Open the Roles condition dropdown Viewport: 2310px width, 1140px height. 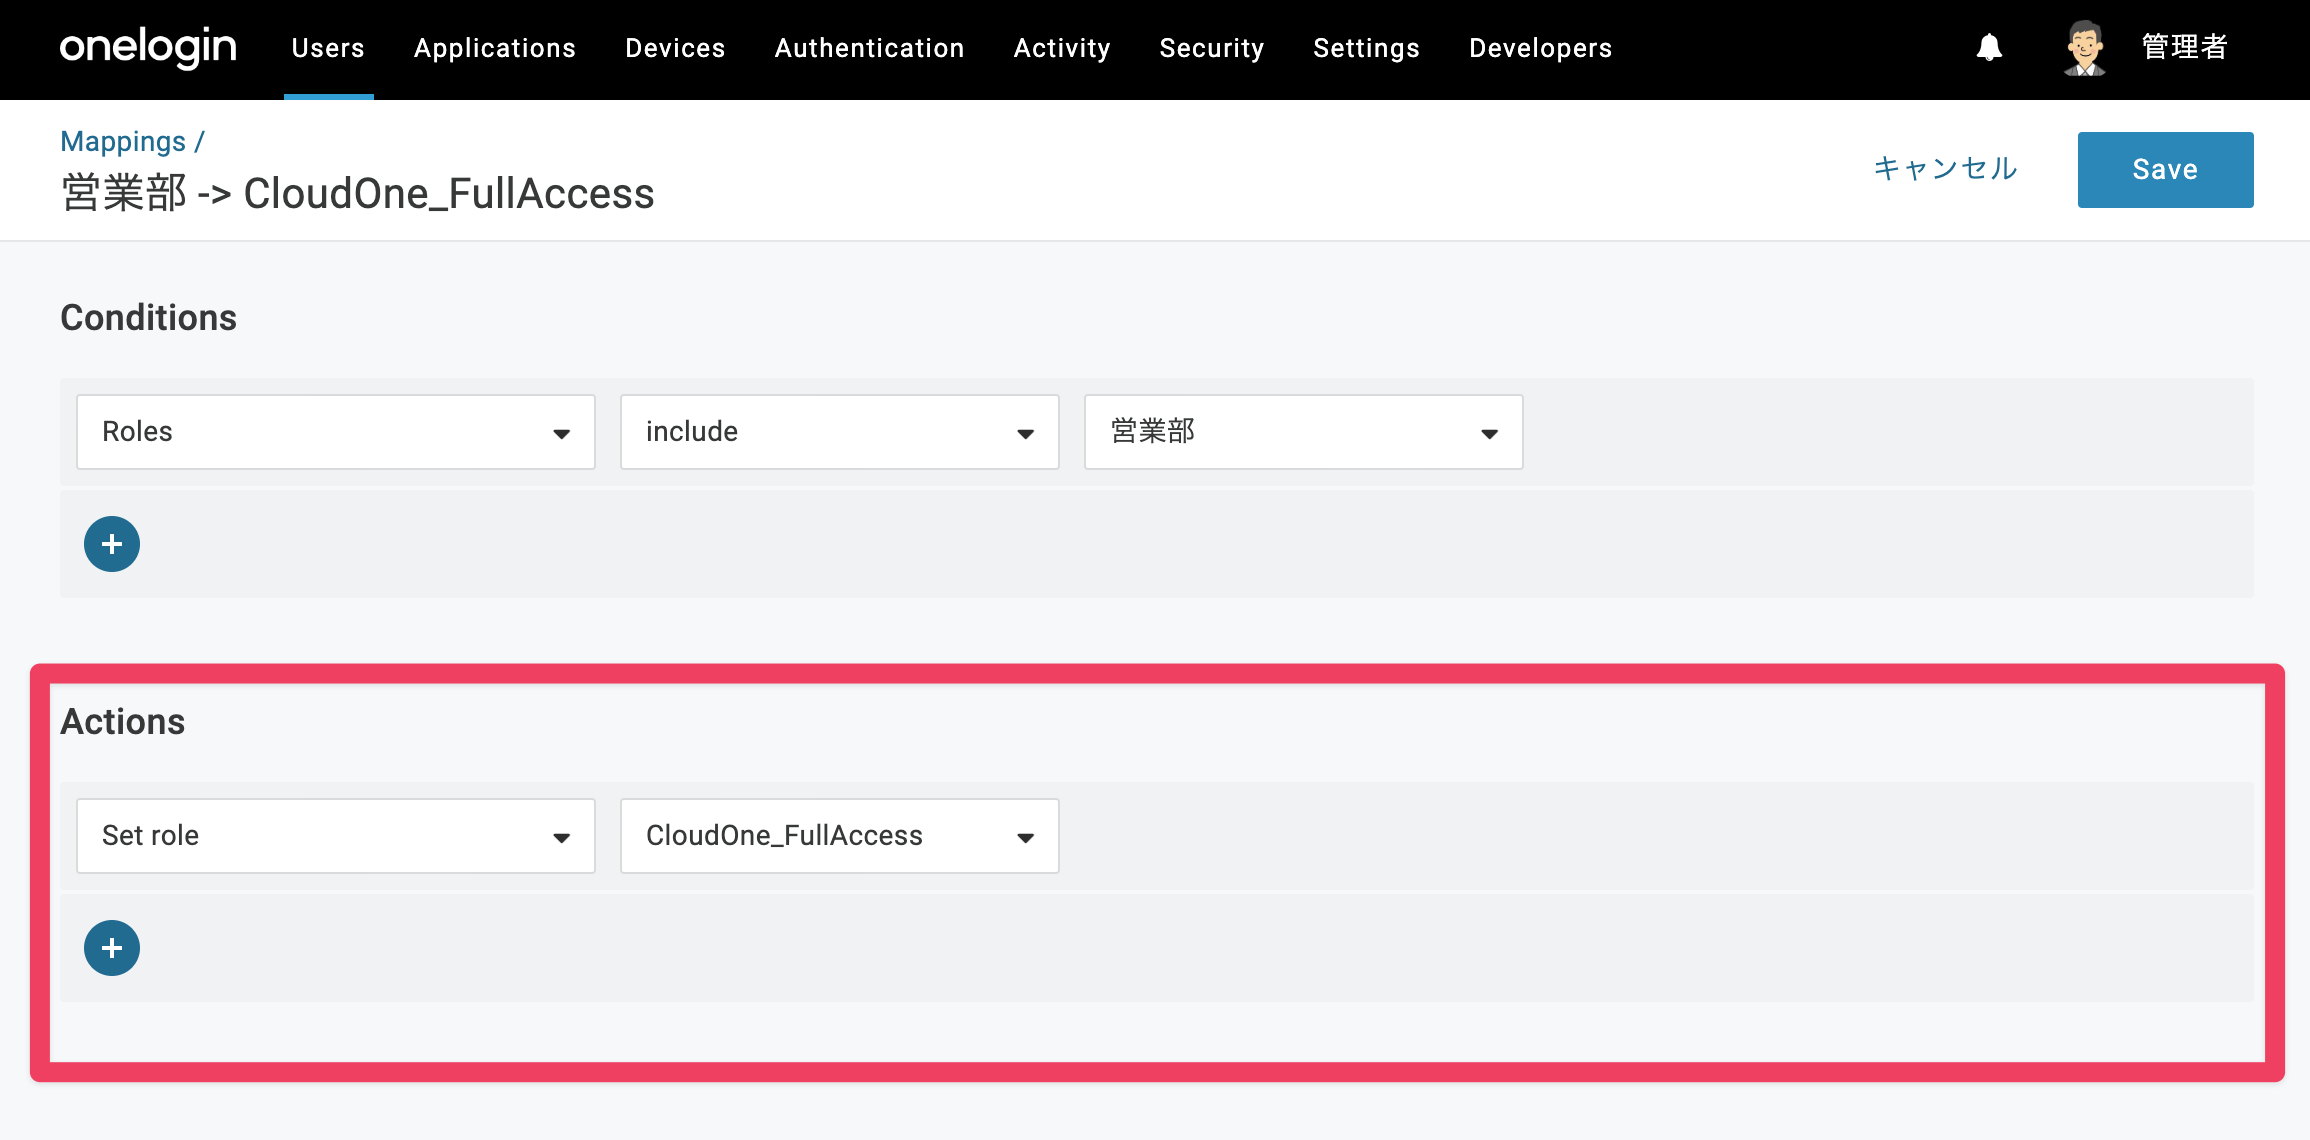(336, 432)
